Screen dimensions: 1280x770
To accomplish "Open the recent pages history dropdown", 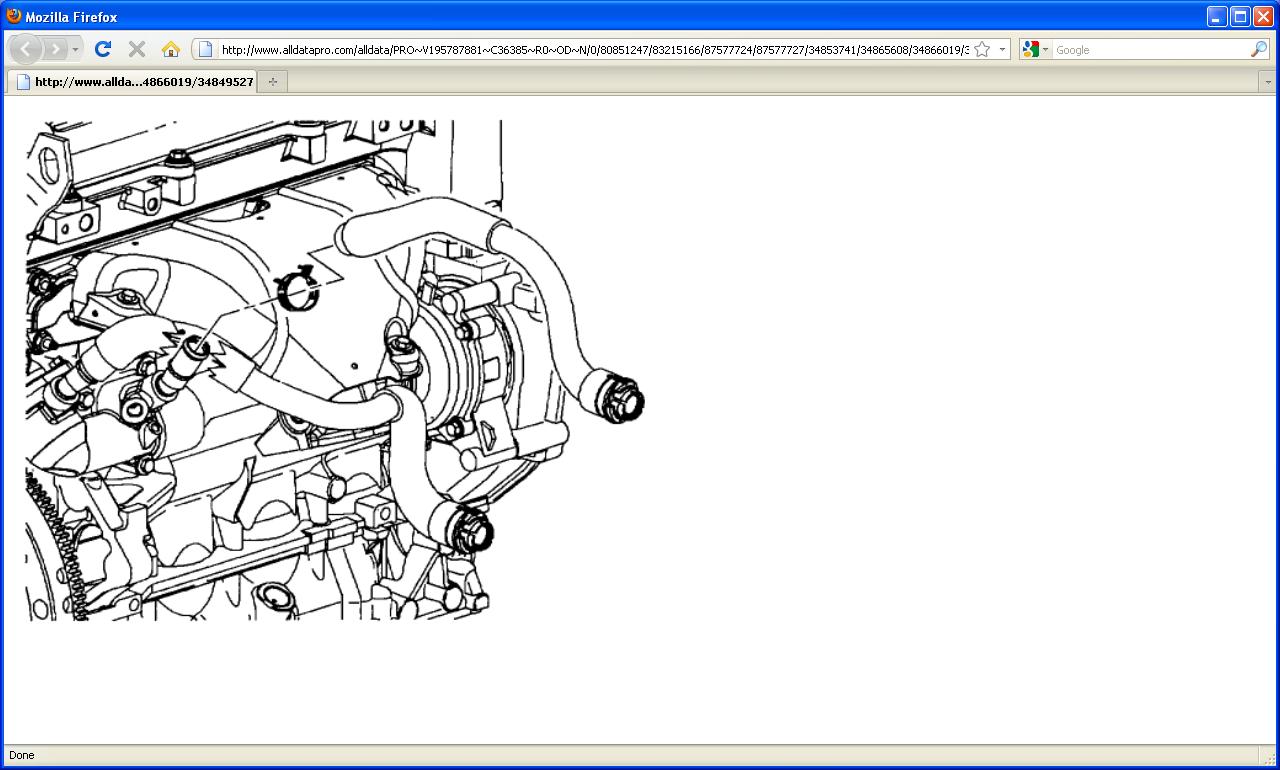I will pos(76,49).
